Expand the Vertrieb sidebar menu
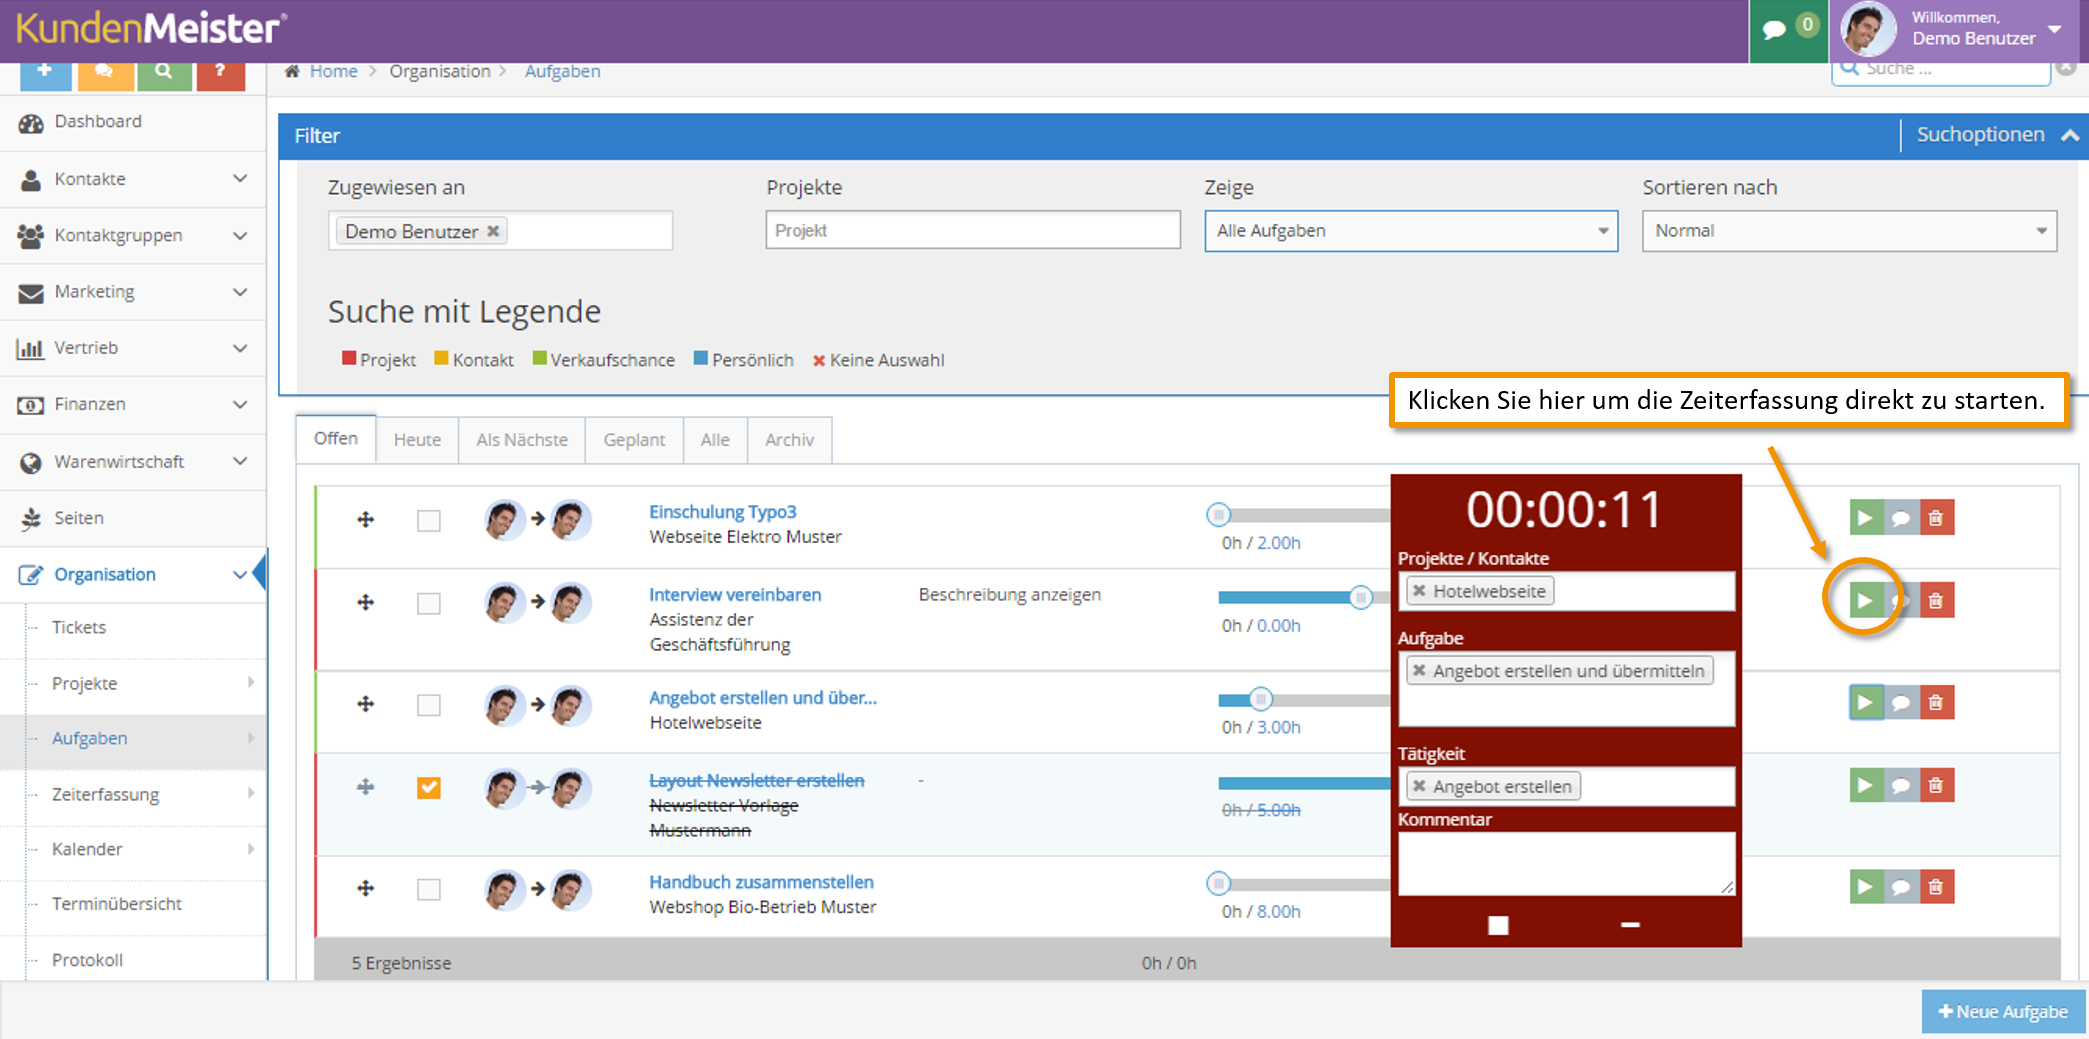Image resolution: width=2089 pixels, height=1039 pixels. (133, 348)
